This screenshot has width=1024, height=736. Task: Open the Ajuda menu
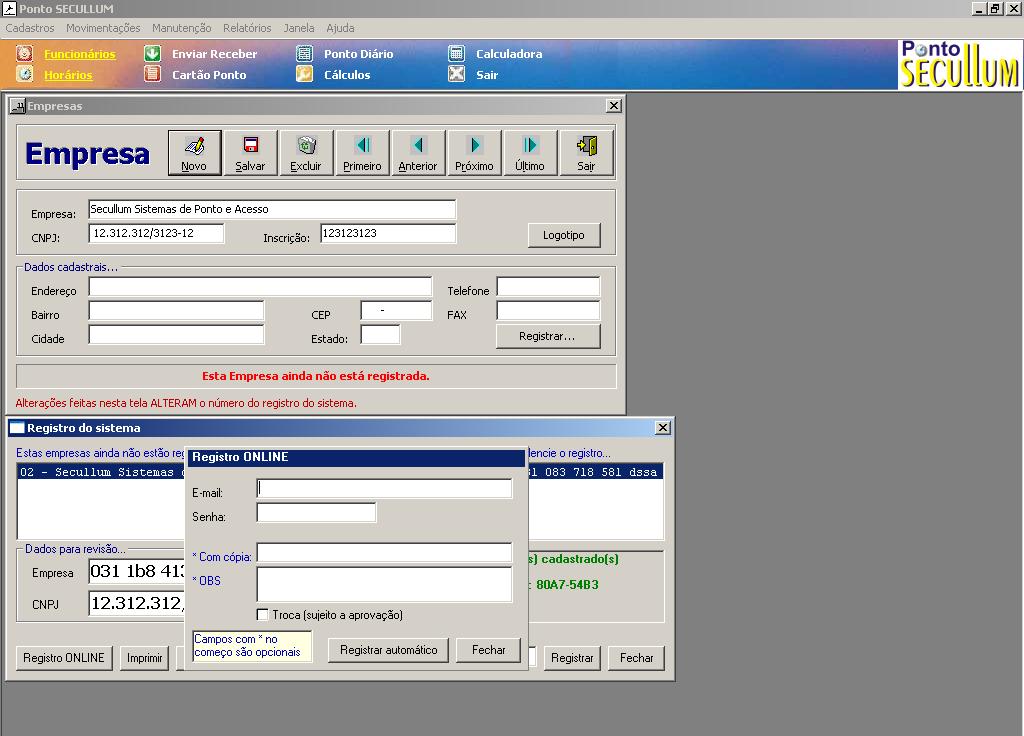[340, 28]
